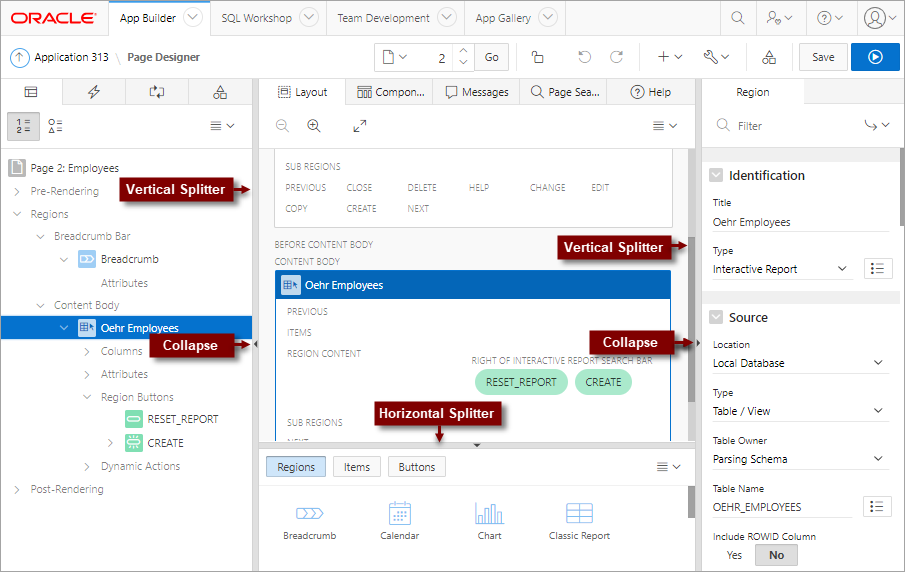This screenshot has width=905, height=572.
Task: Open the Create plus menu
Action: (x=670, y=57)
